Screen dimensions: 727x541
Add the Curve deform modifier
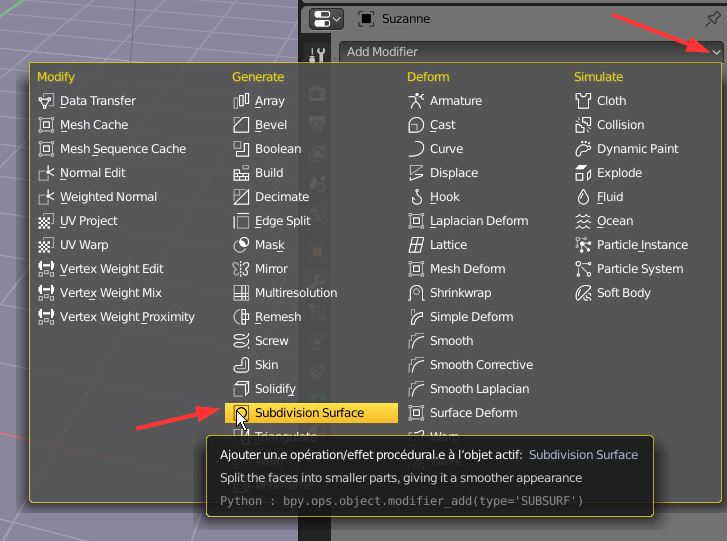[436, 149]
